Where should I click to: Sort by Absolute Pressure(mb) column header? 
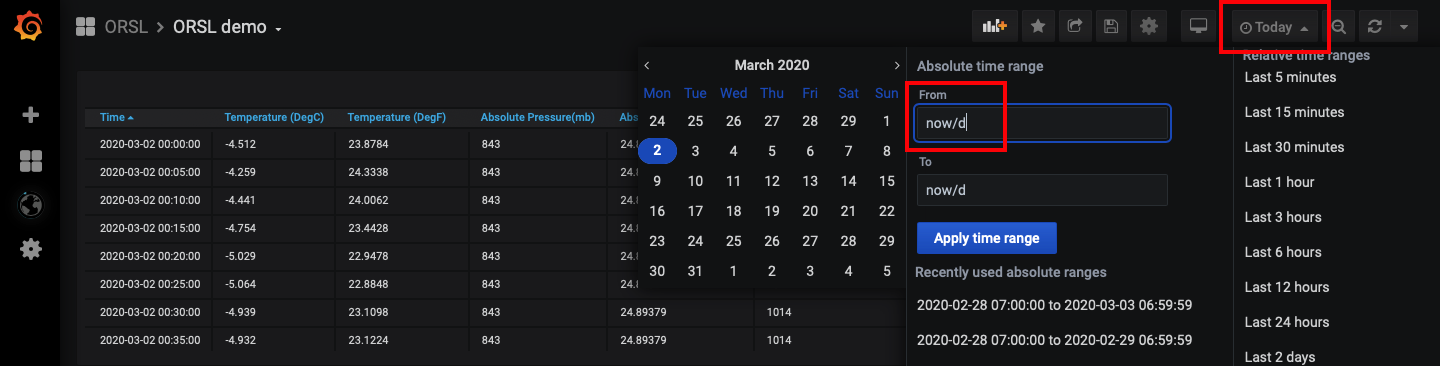pyautogui.click(x=538, y=117)
